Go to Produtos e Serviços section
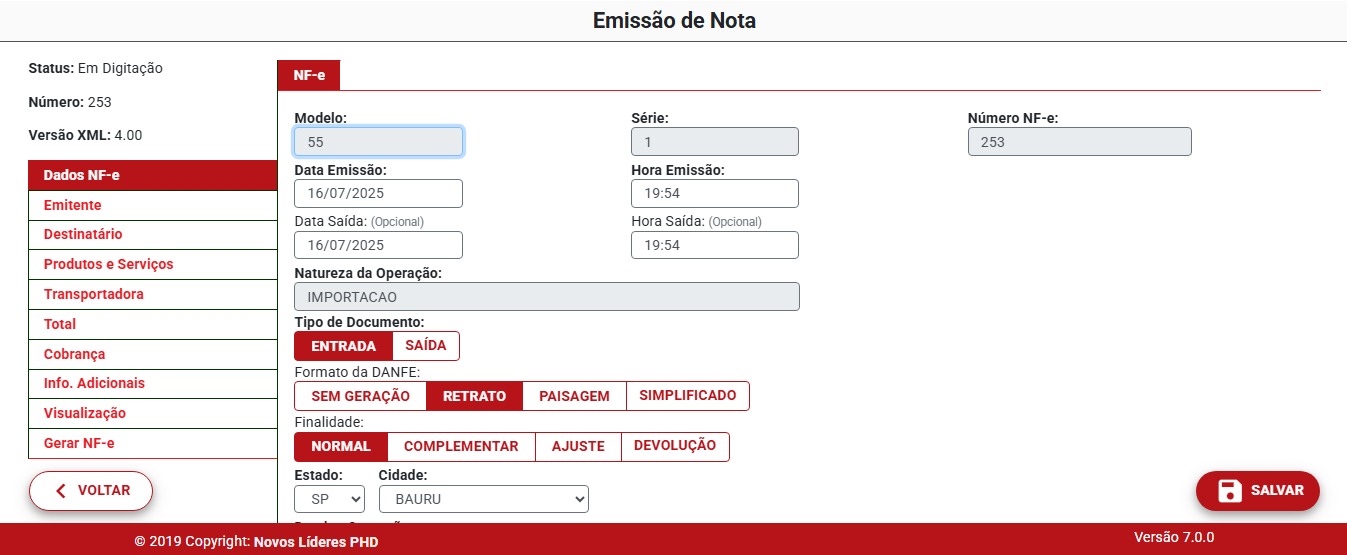This screenshot has width=1347, height=555. coord(108,264)
